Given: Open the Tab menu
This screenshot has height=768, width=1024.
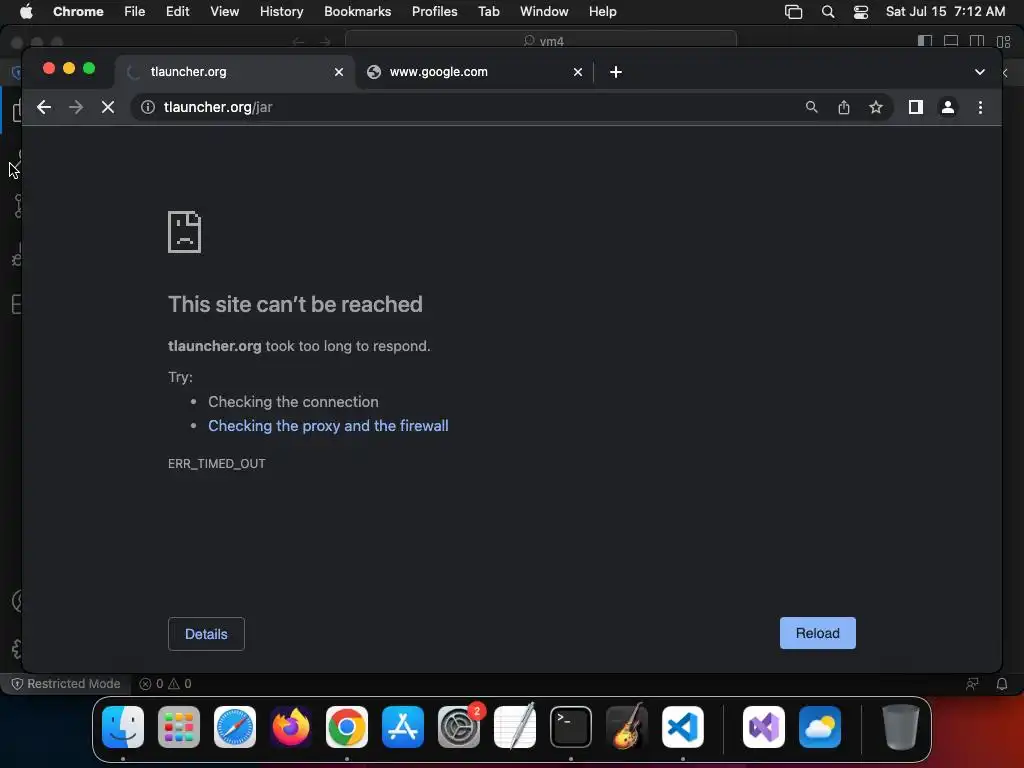Looking at the screenshot, I should pos(488,12).
